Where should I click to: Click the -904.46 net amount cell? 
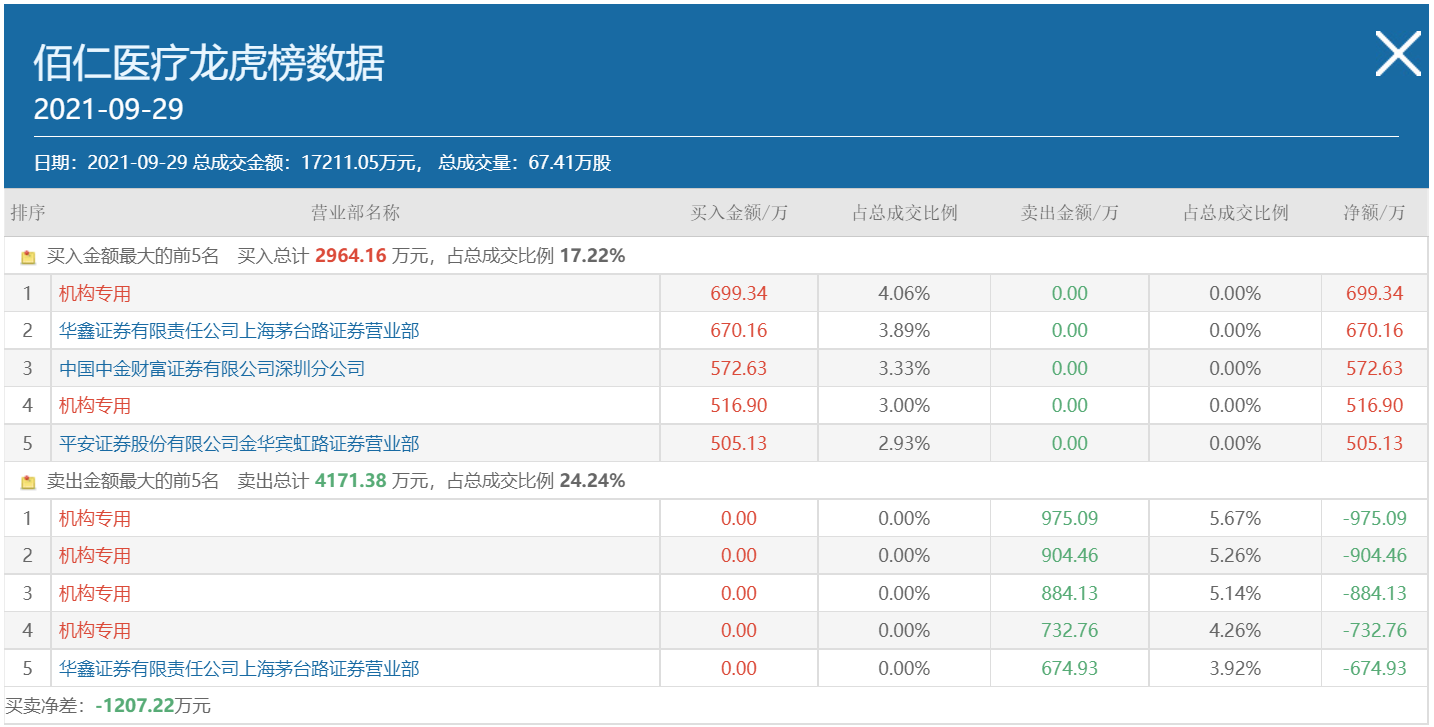[1375, 556]
